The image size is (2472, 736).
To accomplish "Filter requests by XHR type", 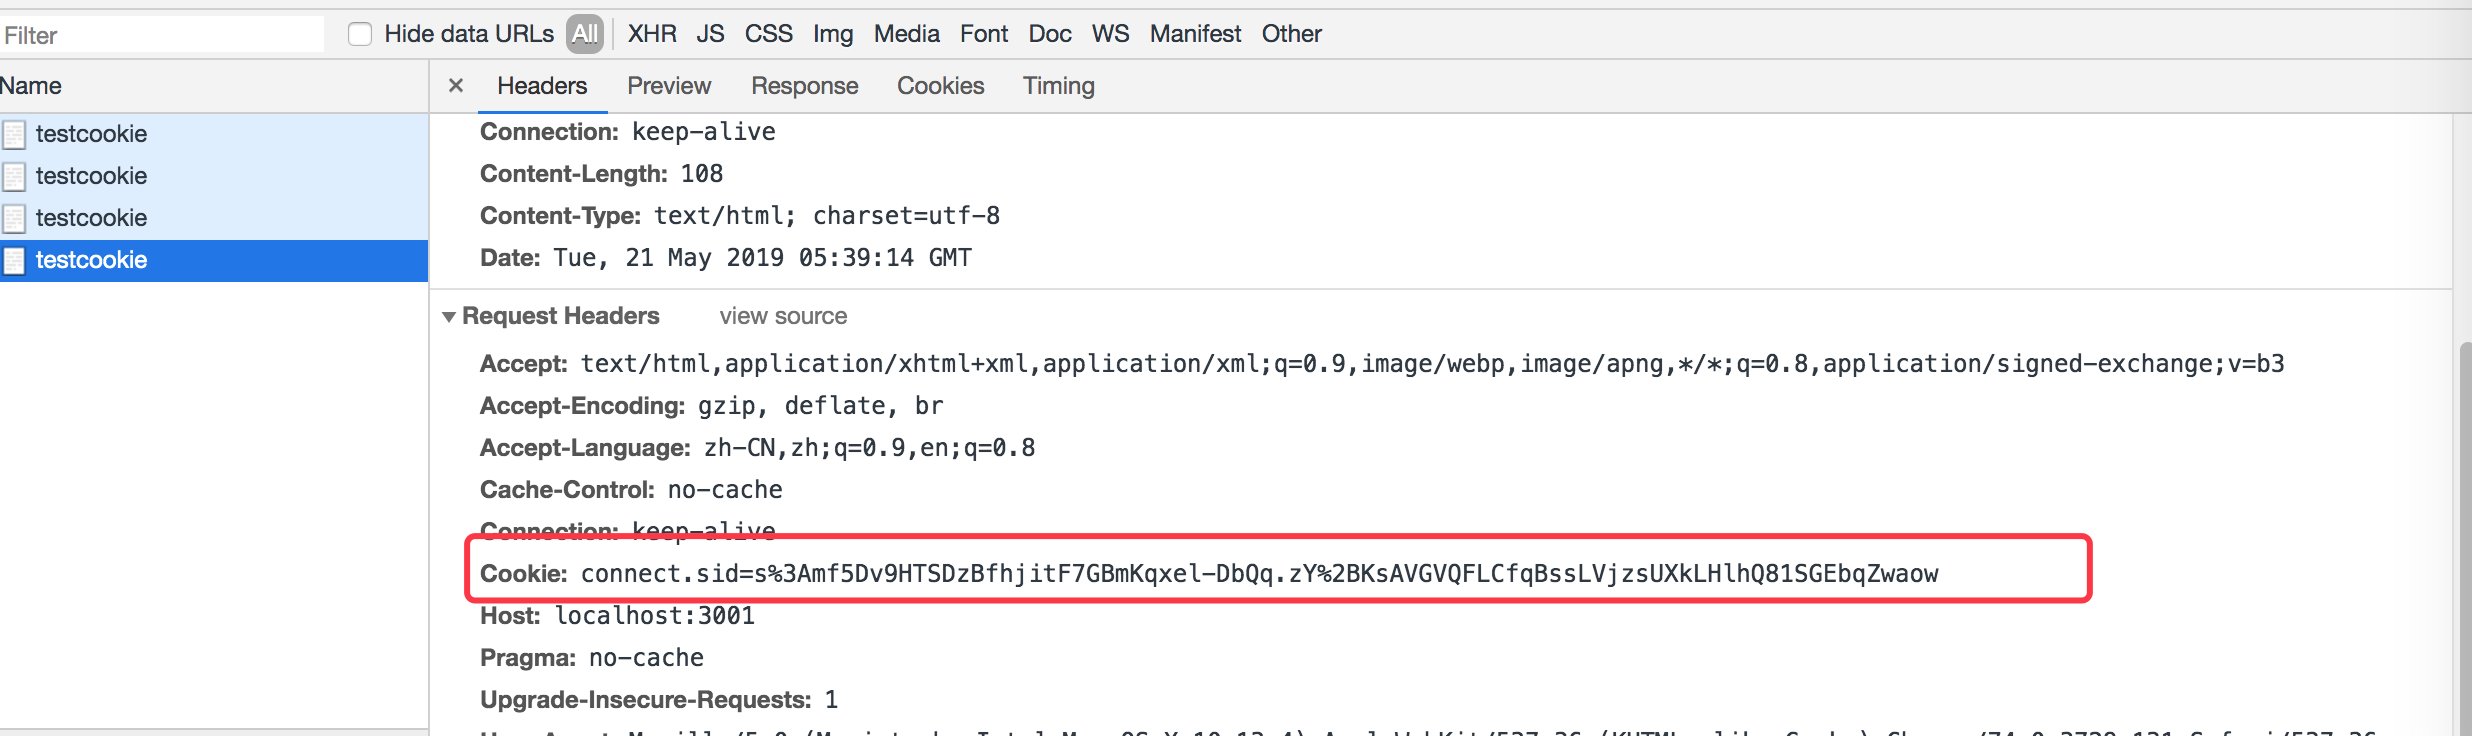I will coord(652,34).
